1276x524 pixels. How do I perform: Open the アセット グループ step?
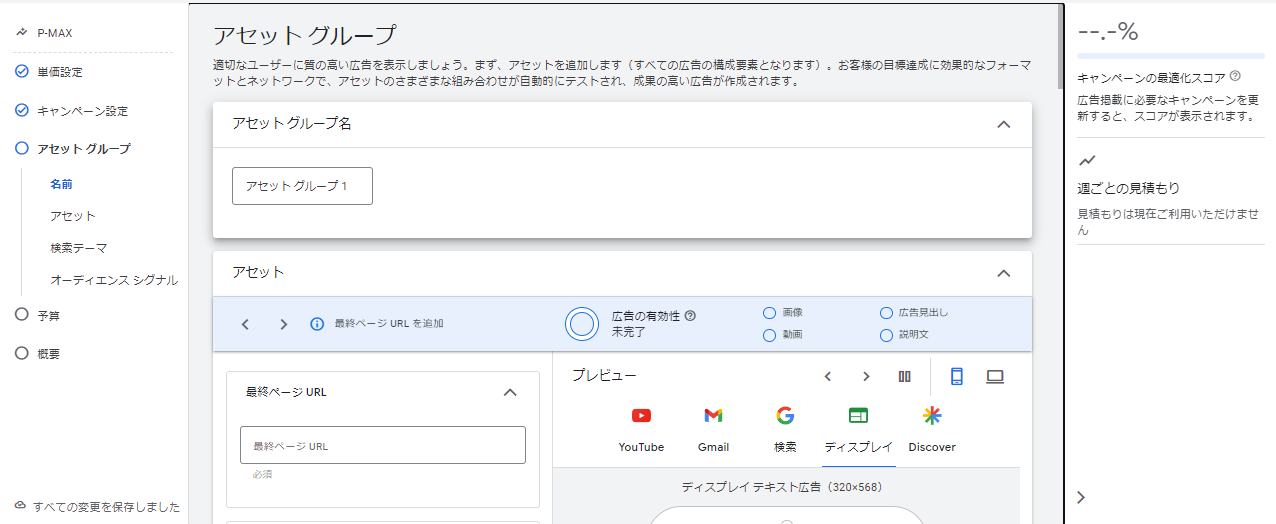[84, 149]
